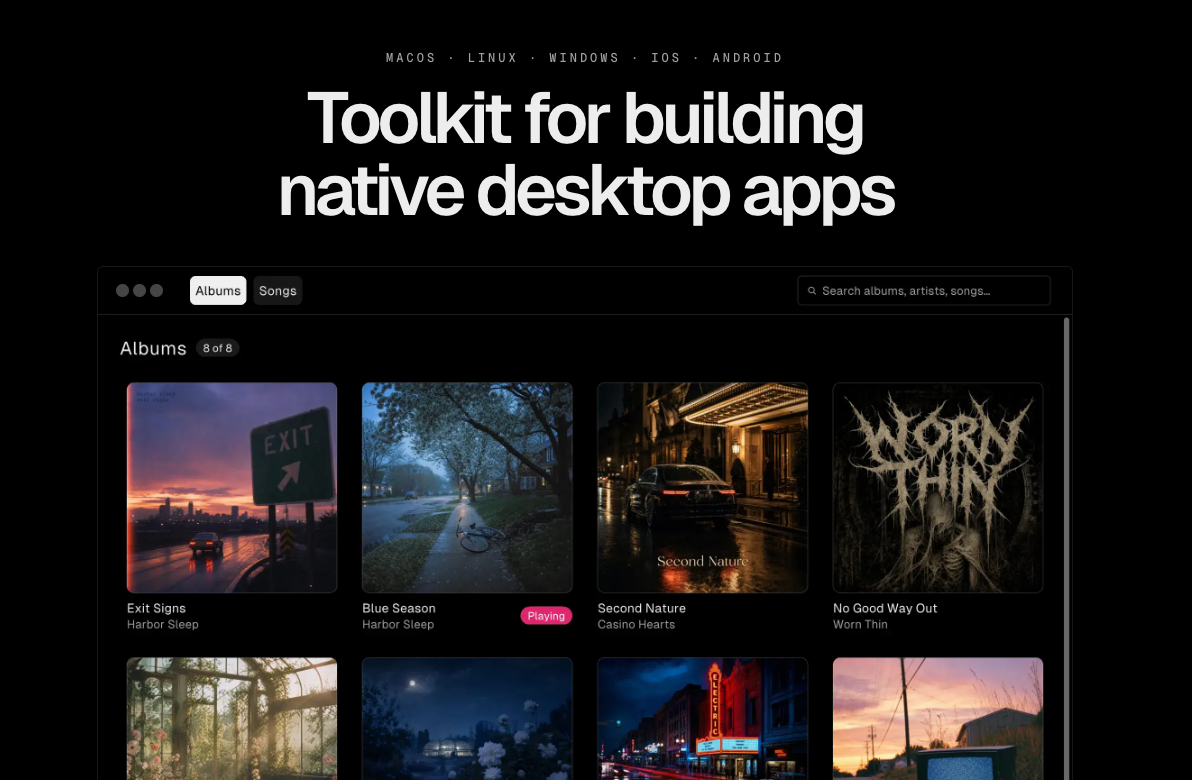Screen dimensions: 1192x780
Task: Click the middle window control dot
Action: [139, 290]
